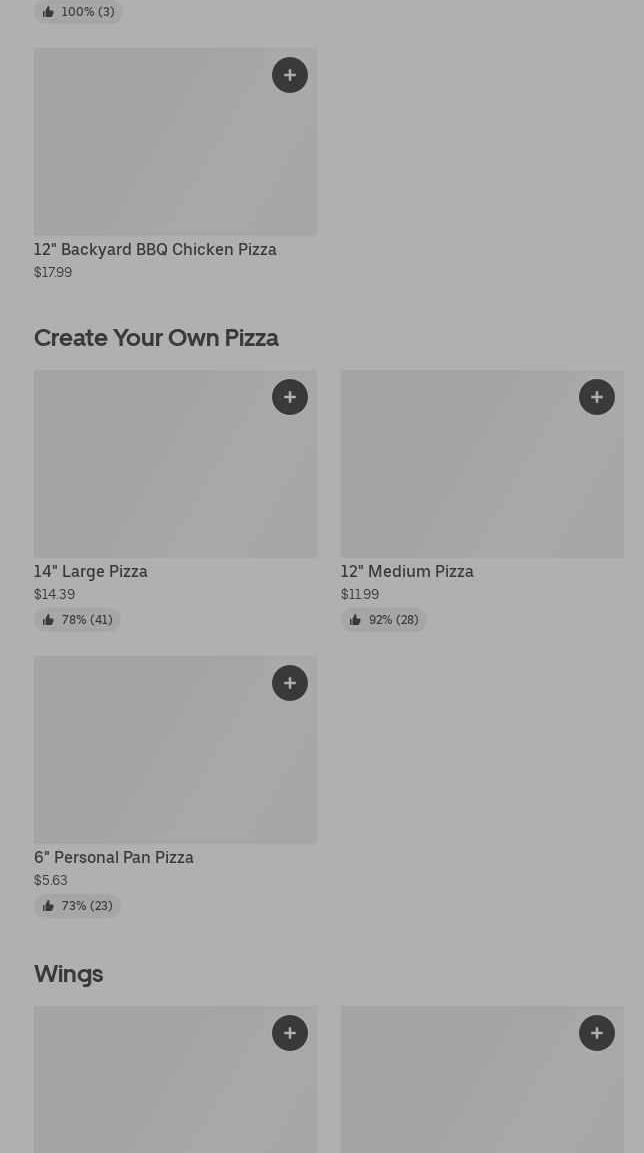
Task: Click thumbs-up icon beside 78% (41) rating
Action: click(x=48, y=620)
